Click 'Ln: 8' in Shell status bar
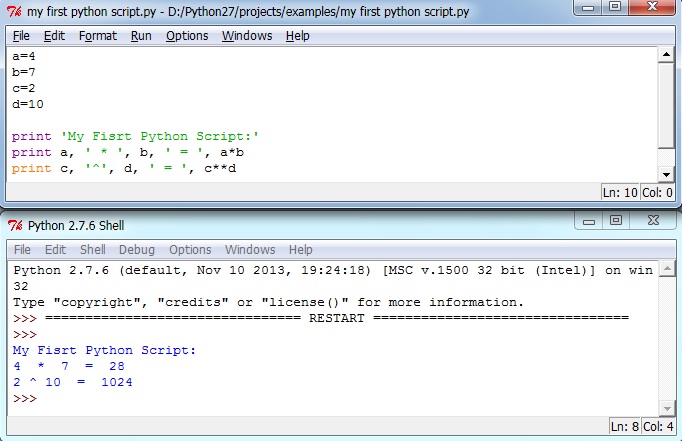The width and height of the screenshot is (682, 441). click(x=625, y=426)
